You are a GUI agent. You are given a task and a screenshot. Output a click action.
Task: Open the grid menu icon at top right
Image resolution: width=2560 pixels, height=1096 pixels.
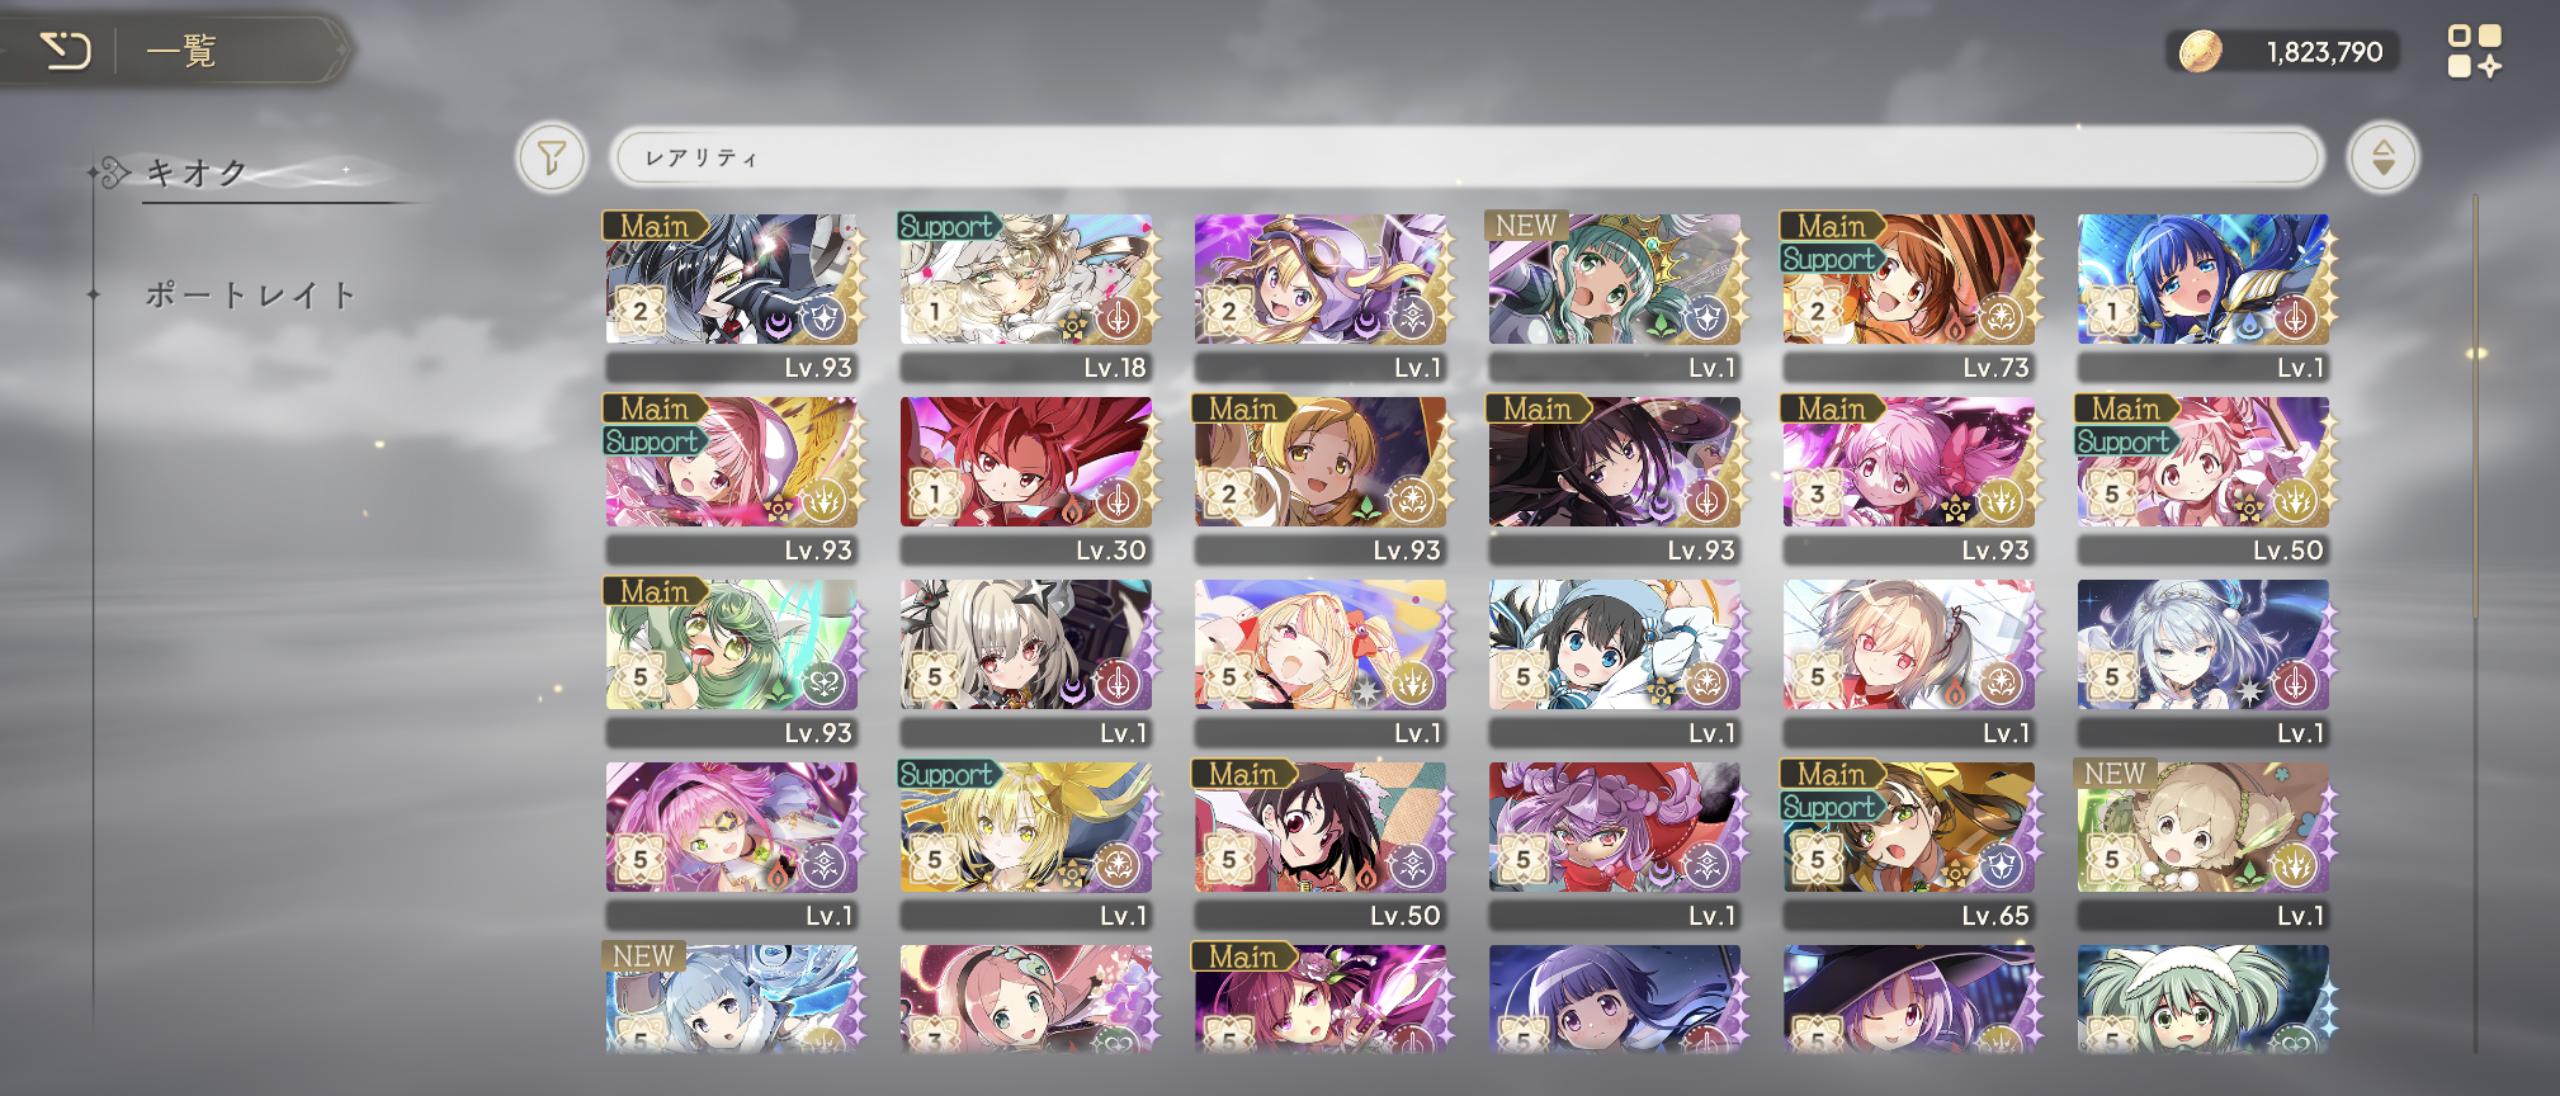tap(2475, 51)
